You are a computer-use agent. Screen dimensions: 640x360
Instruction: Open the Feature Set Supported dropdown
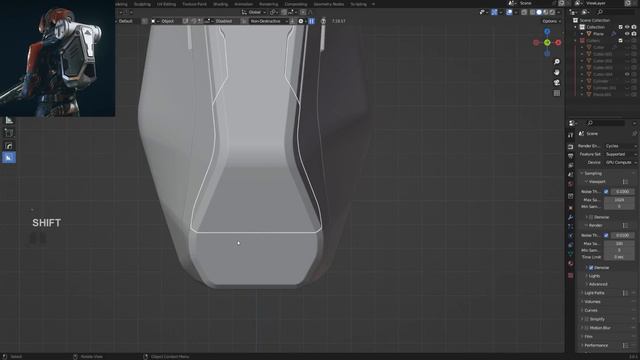[x=620, y=154]
